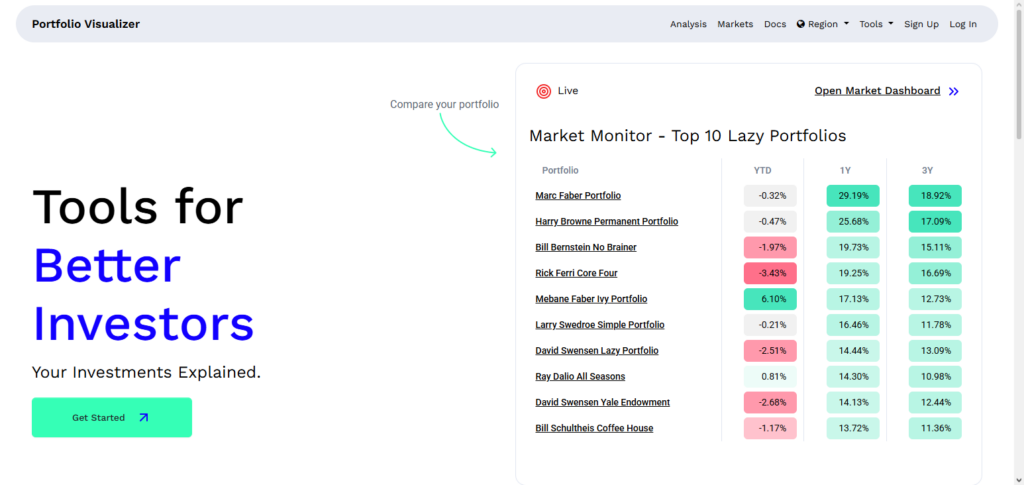Open Bill Schultheis Coffee House link
The height and width of the screenshot is (485, 1024).
[x=594, y=428]
